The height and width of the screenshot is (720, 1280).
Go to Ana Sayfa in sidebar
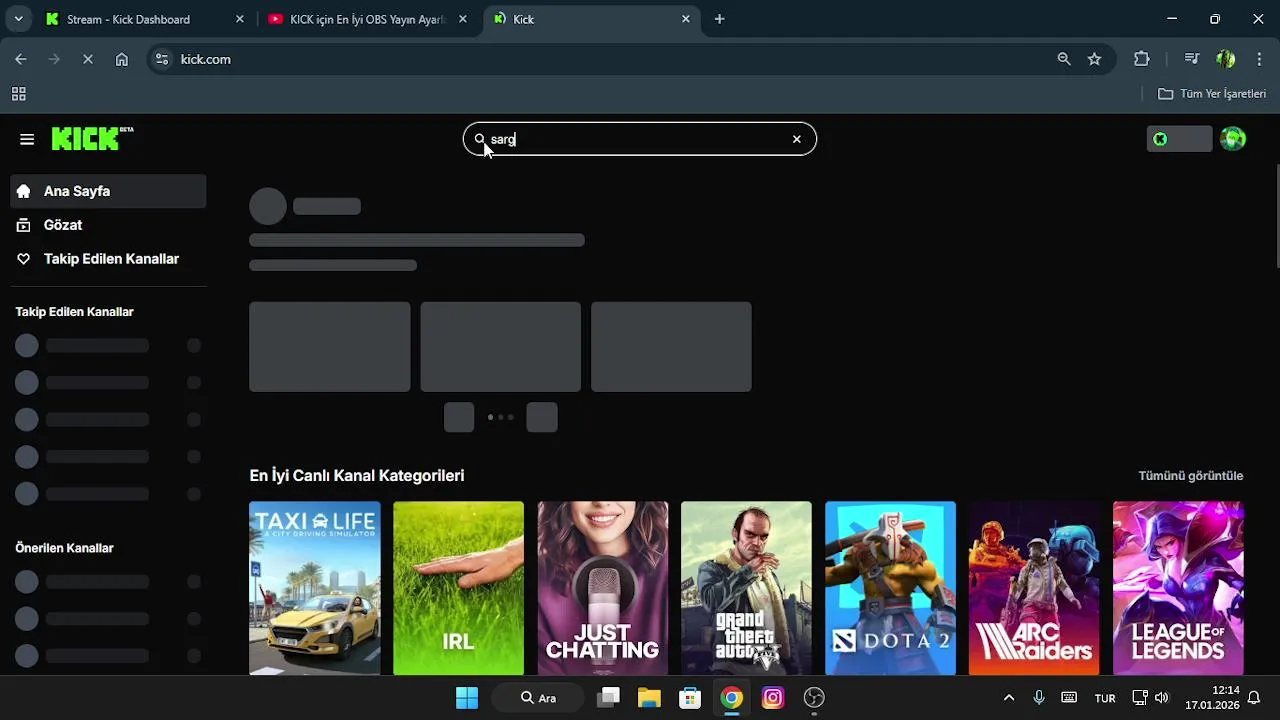108,191
